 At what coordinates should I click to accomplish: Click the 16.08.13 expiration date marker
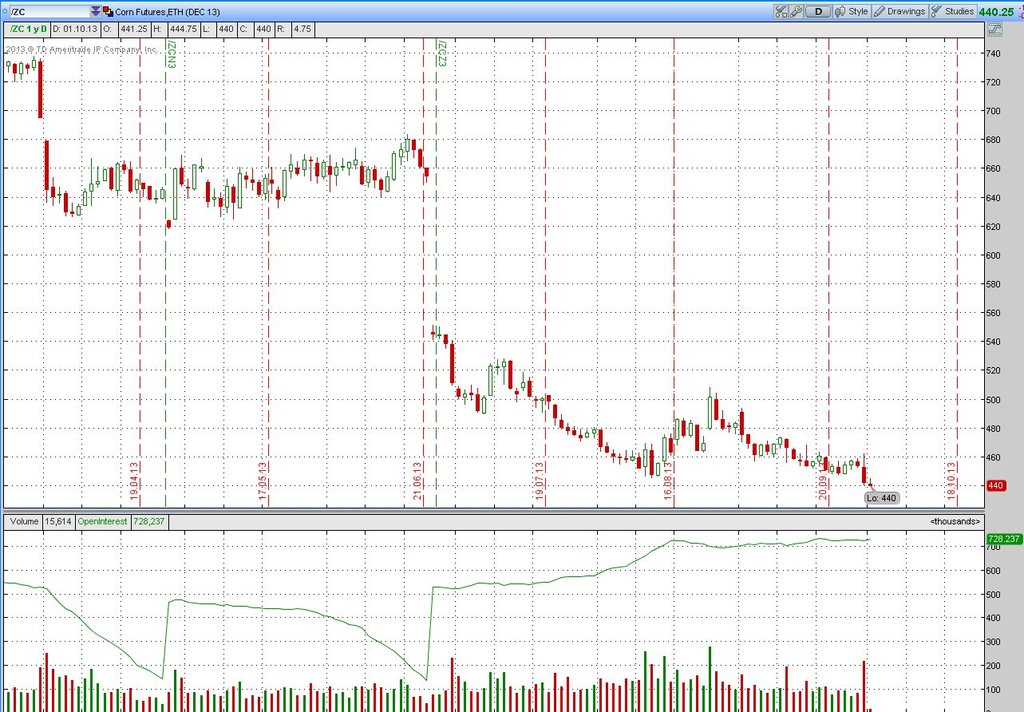pos(668,481)
